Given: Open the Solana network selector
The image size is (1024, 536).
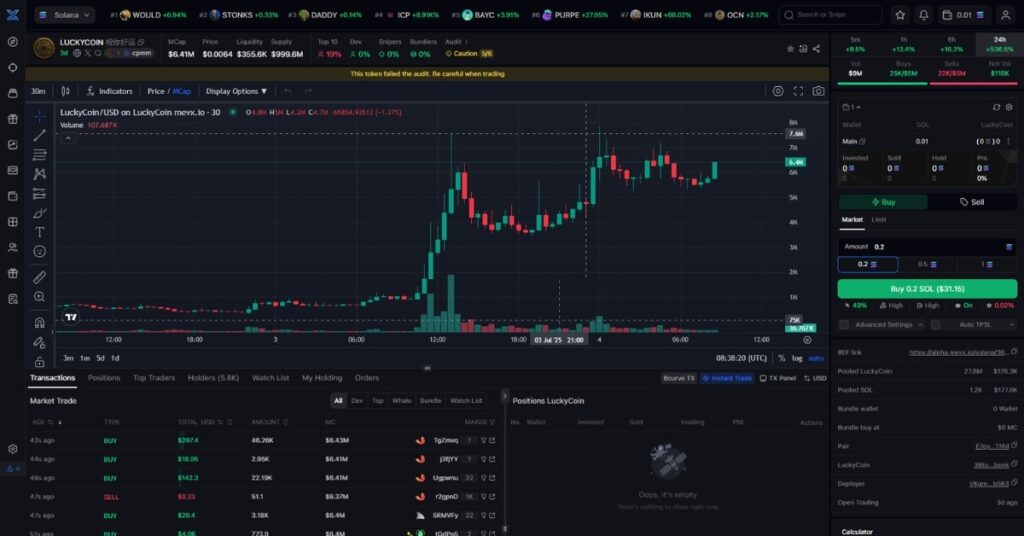Looking at the screenshot, I should tap(65, 14).
